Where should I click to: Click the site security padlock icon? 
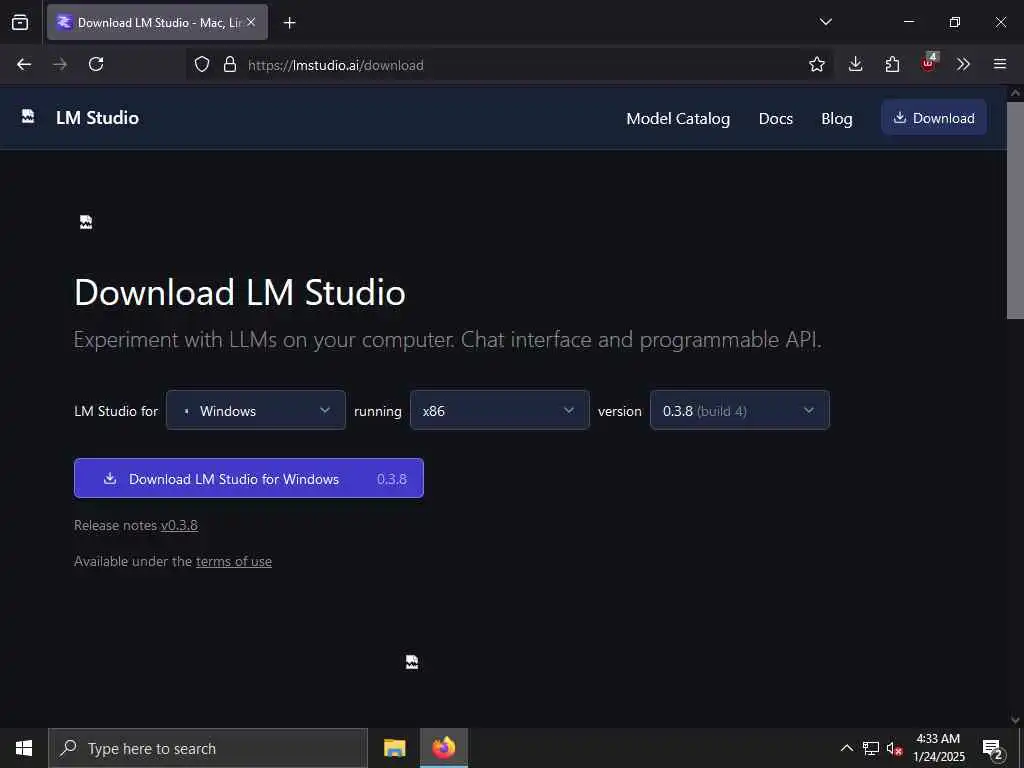tap(229, 64)
